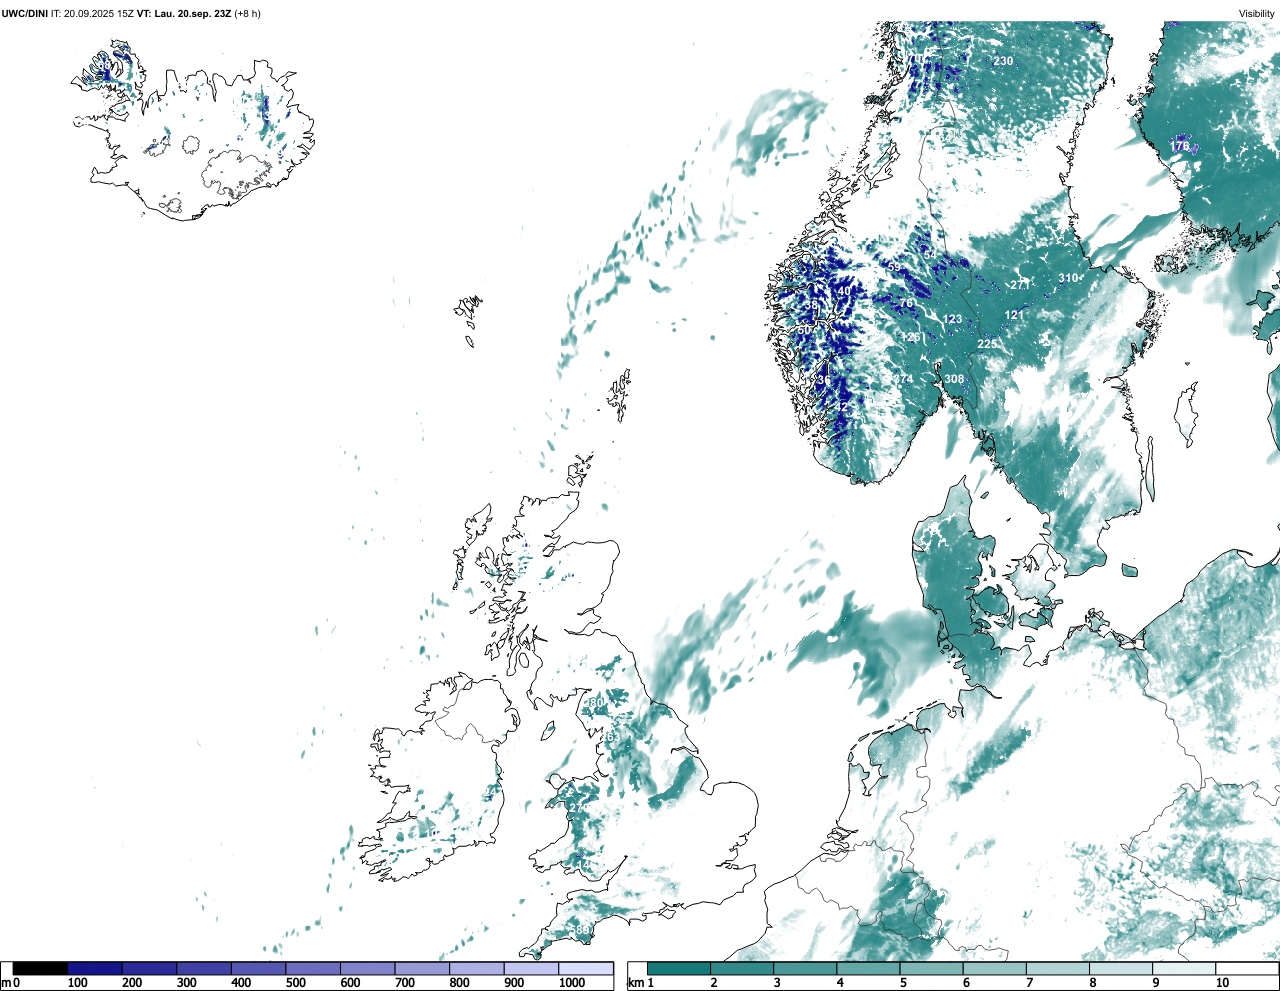1280x991 pixels.
Task: Click the 7–8 km pale teal swatch
Action: tap(1058, 968)
